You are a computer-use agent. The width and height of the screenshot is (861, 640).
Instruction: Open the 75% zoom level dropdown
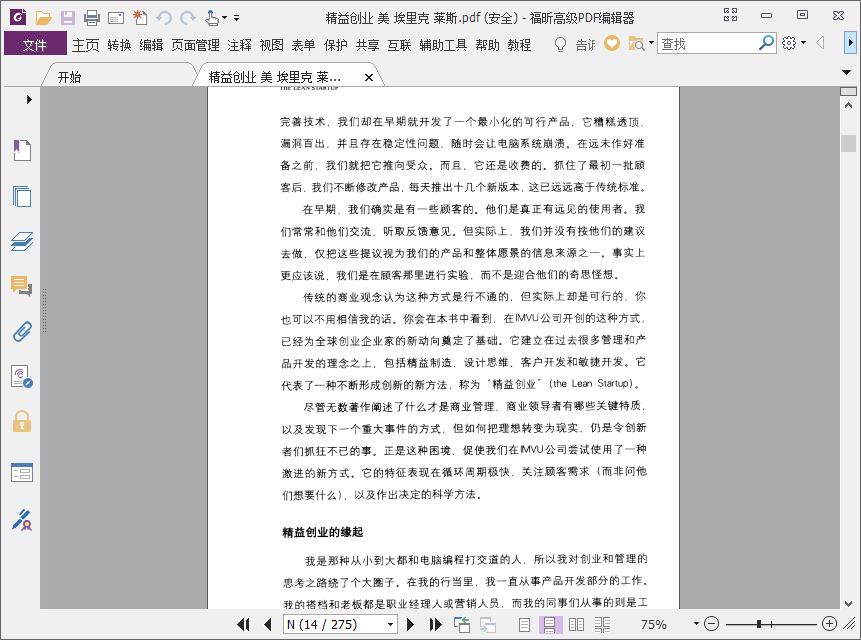[x=696, y=624]
